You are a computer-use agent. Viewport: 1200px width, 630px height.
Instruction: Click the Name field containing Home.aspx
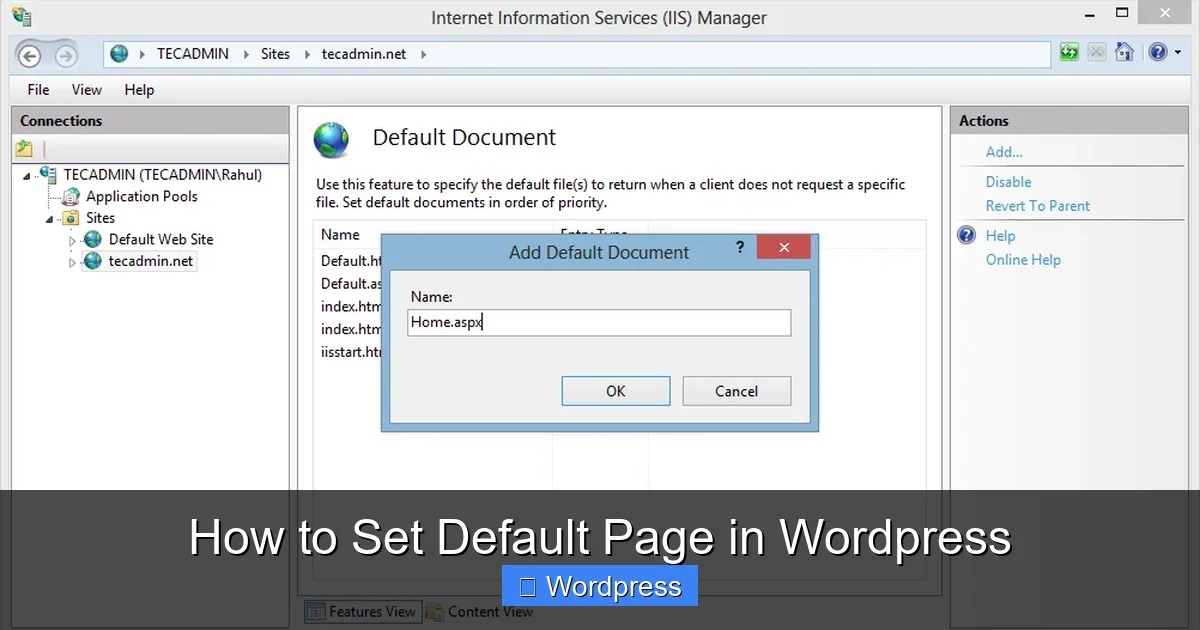coord(599,322)
